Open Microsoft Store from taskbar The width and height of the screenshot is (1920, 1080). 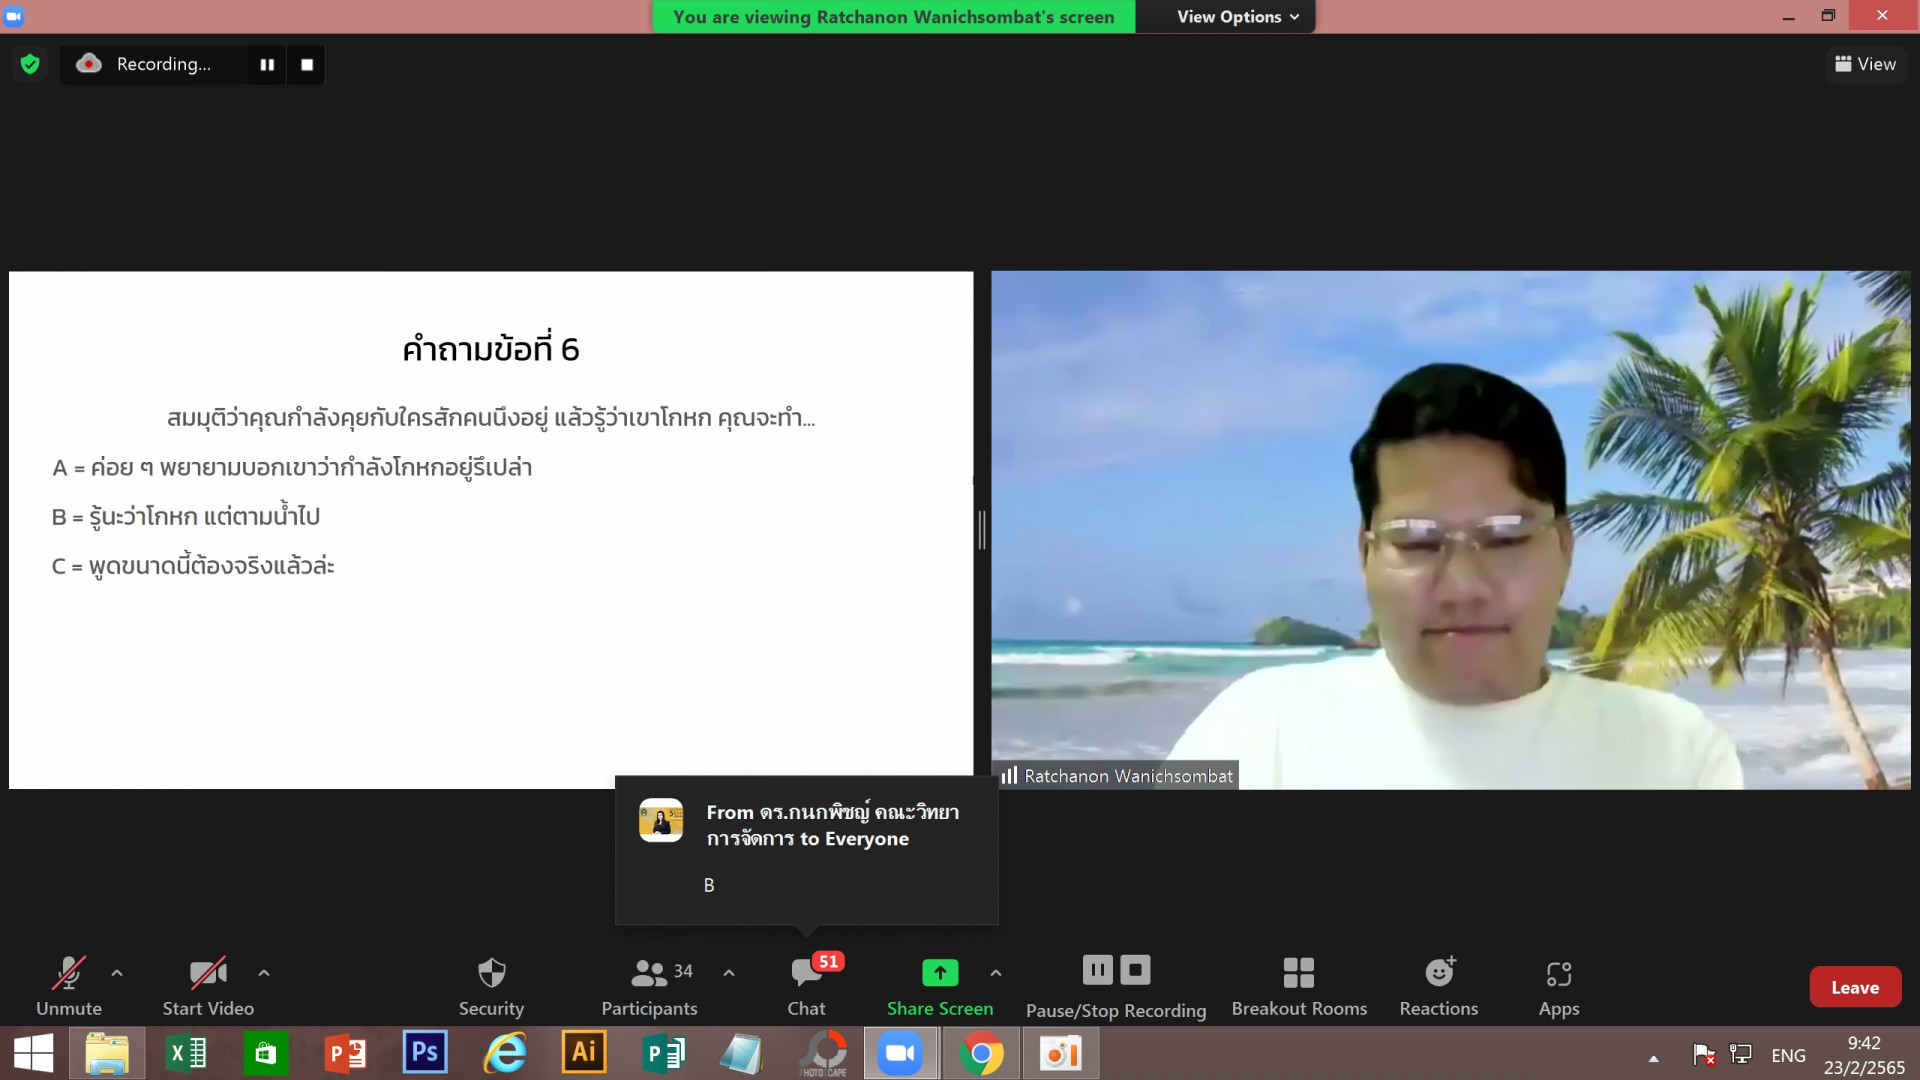tap(265, 1053)
